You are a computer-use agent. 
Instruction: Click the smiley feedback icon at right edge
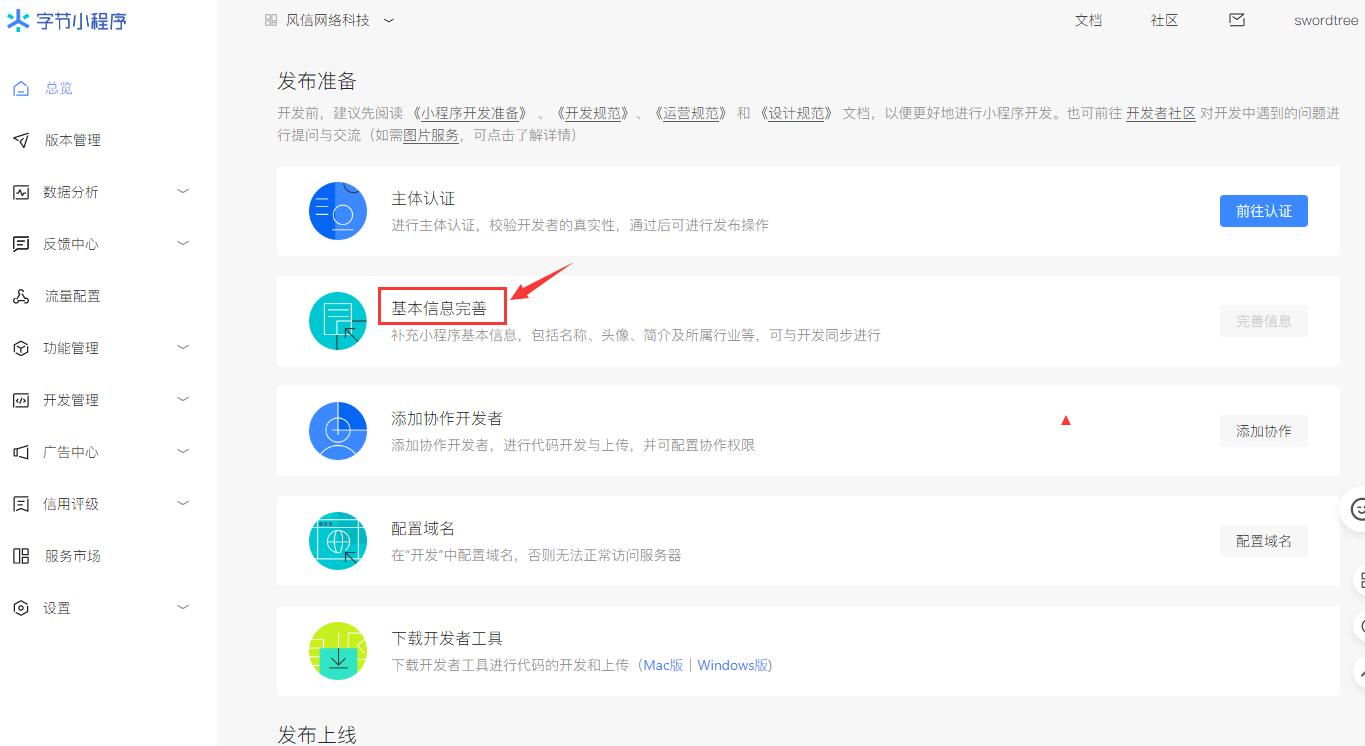click(x=1355, y=509)
